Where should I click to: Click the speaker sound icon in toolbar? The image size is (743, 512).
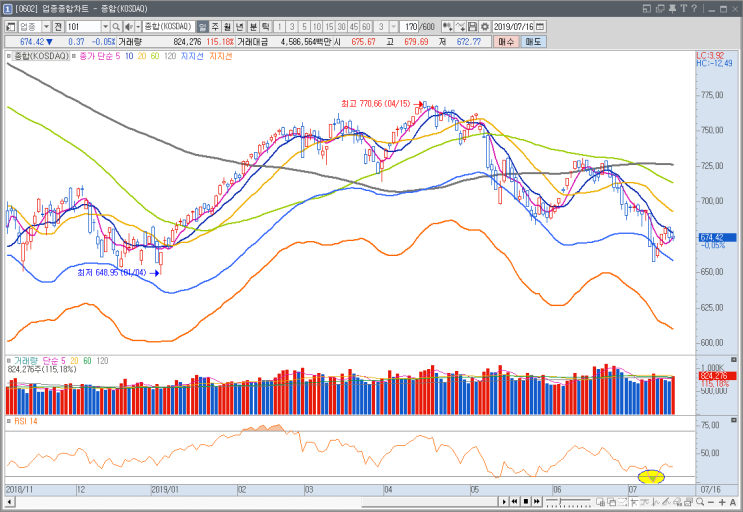coord(128,27)
